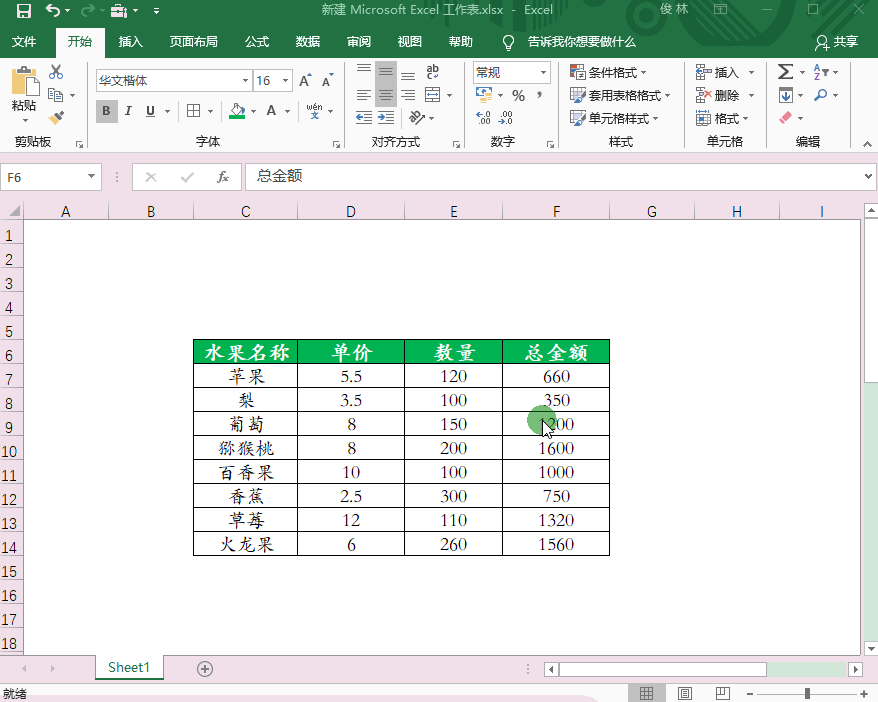This screenshot has width=878, height=702.
Task: Click the insert function fx icon
Action: [x=223, y=177]
